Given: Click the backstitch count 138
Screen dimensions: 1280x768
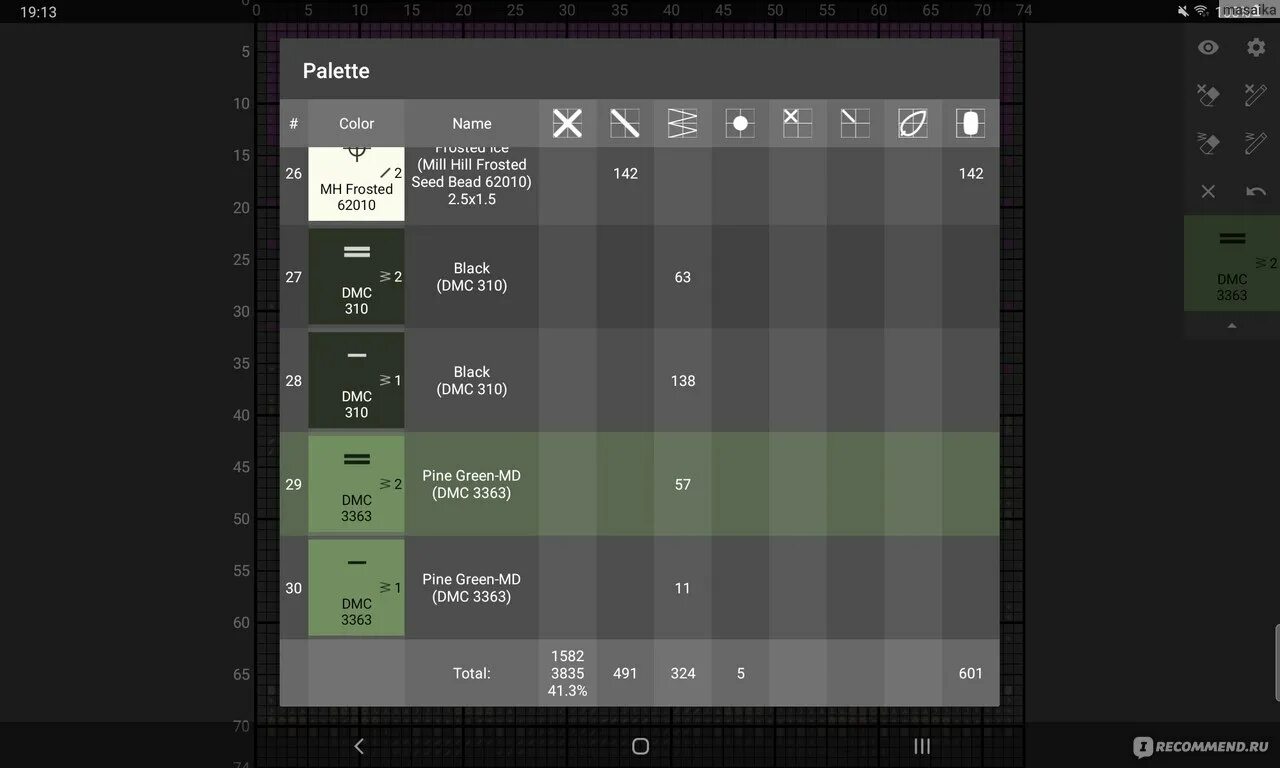Looking at the screenshot, I should (x=683, y=381).
